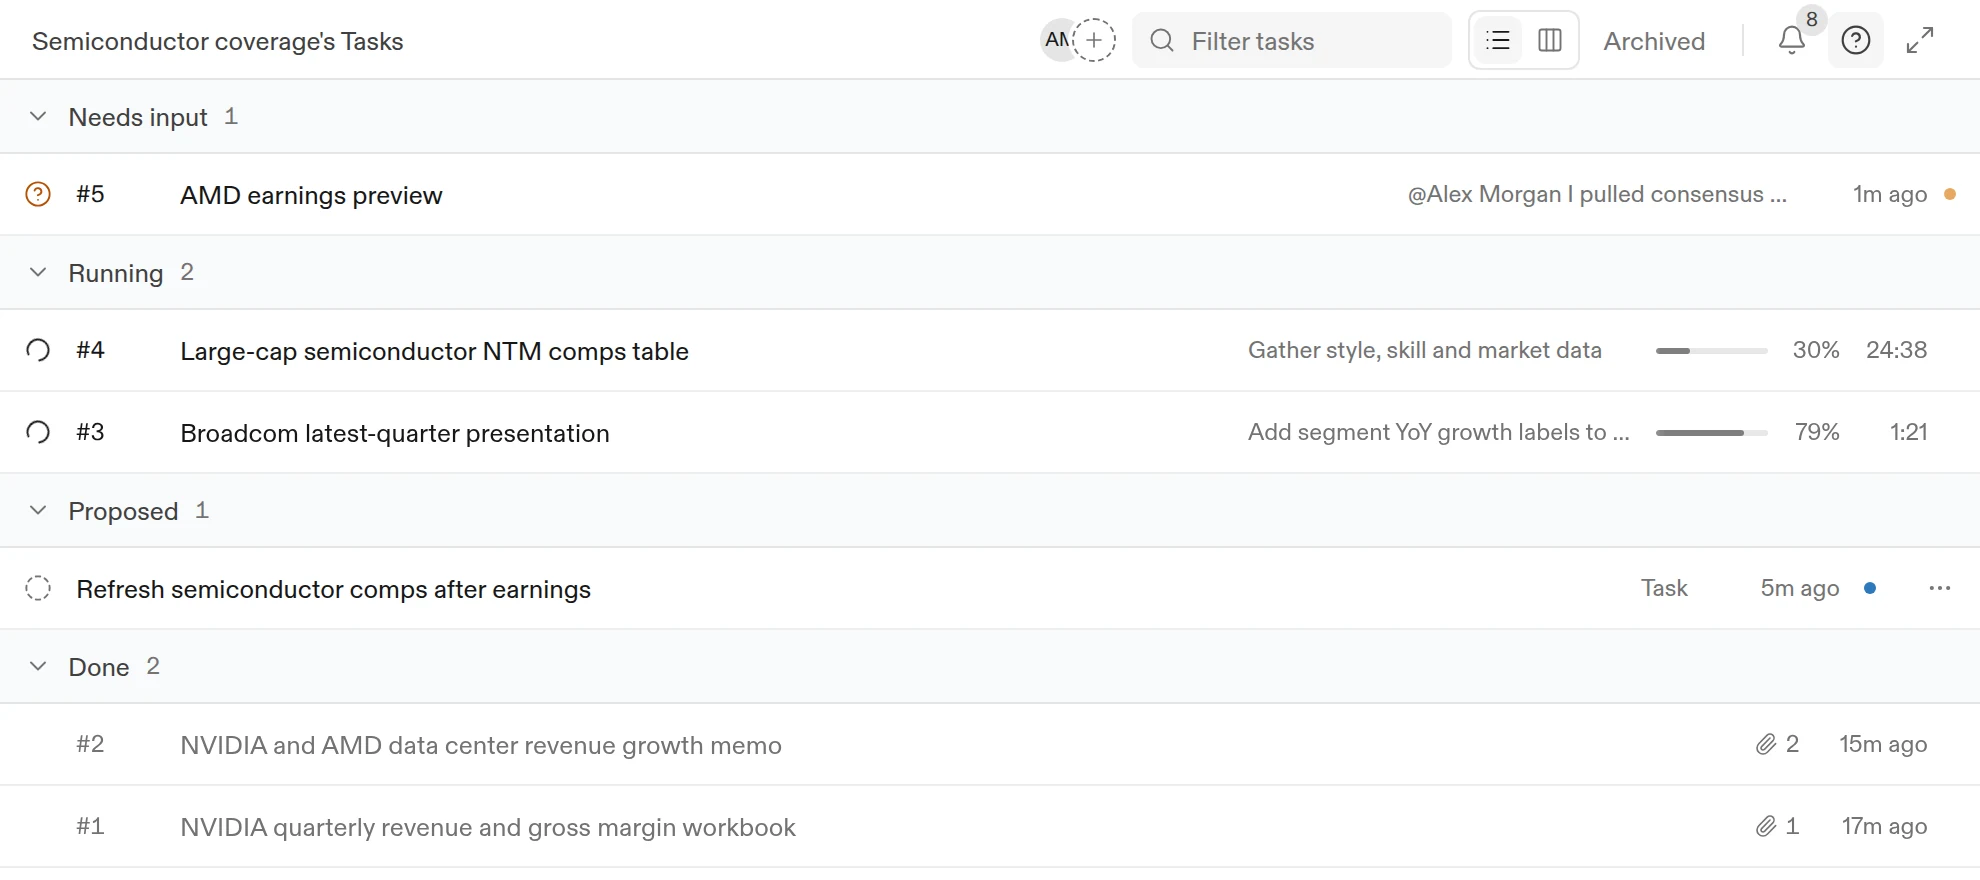Click the Needs input section heading
The width and height of the screenshot is (1980, 880).
[138, 117]
